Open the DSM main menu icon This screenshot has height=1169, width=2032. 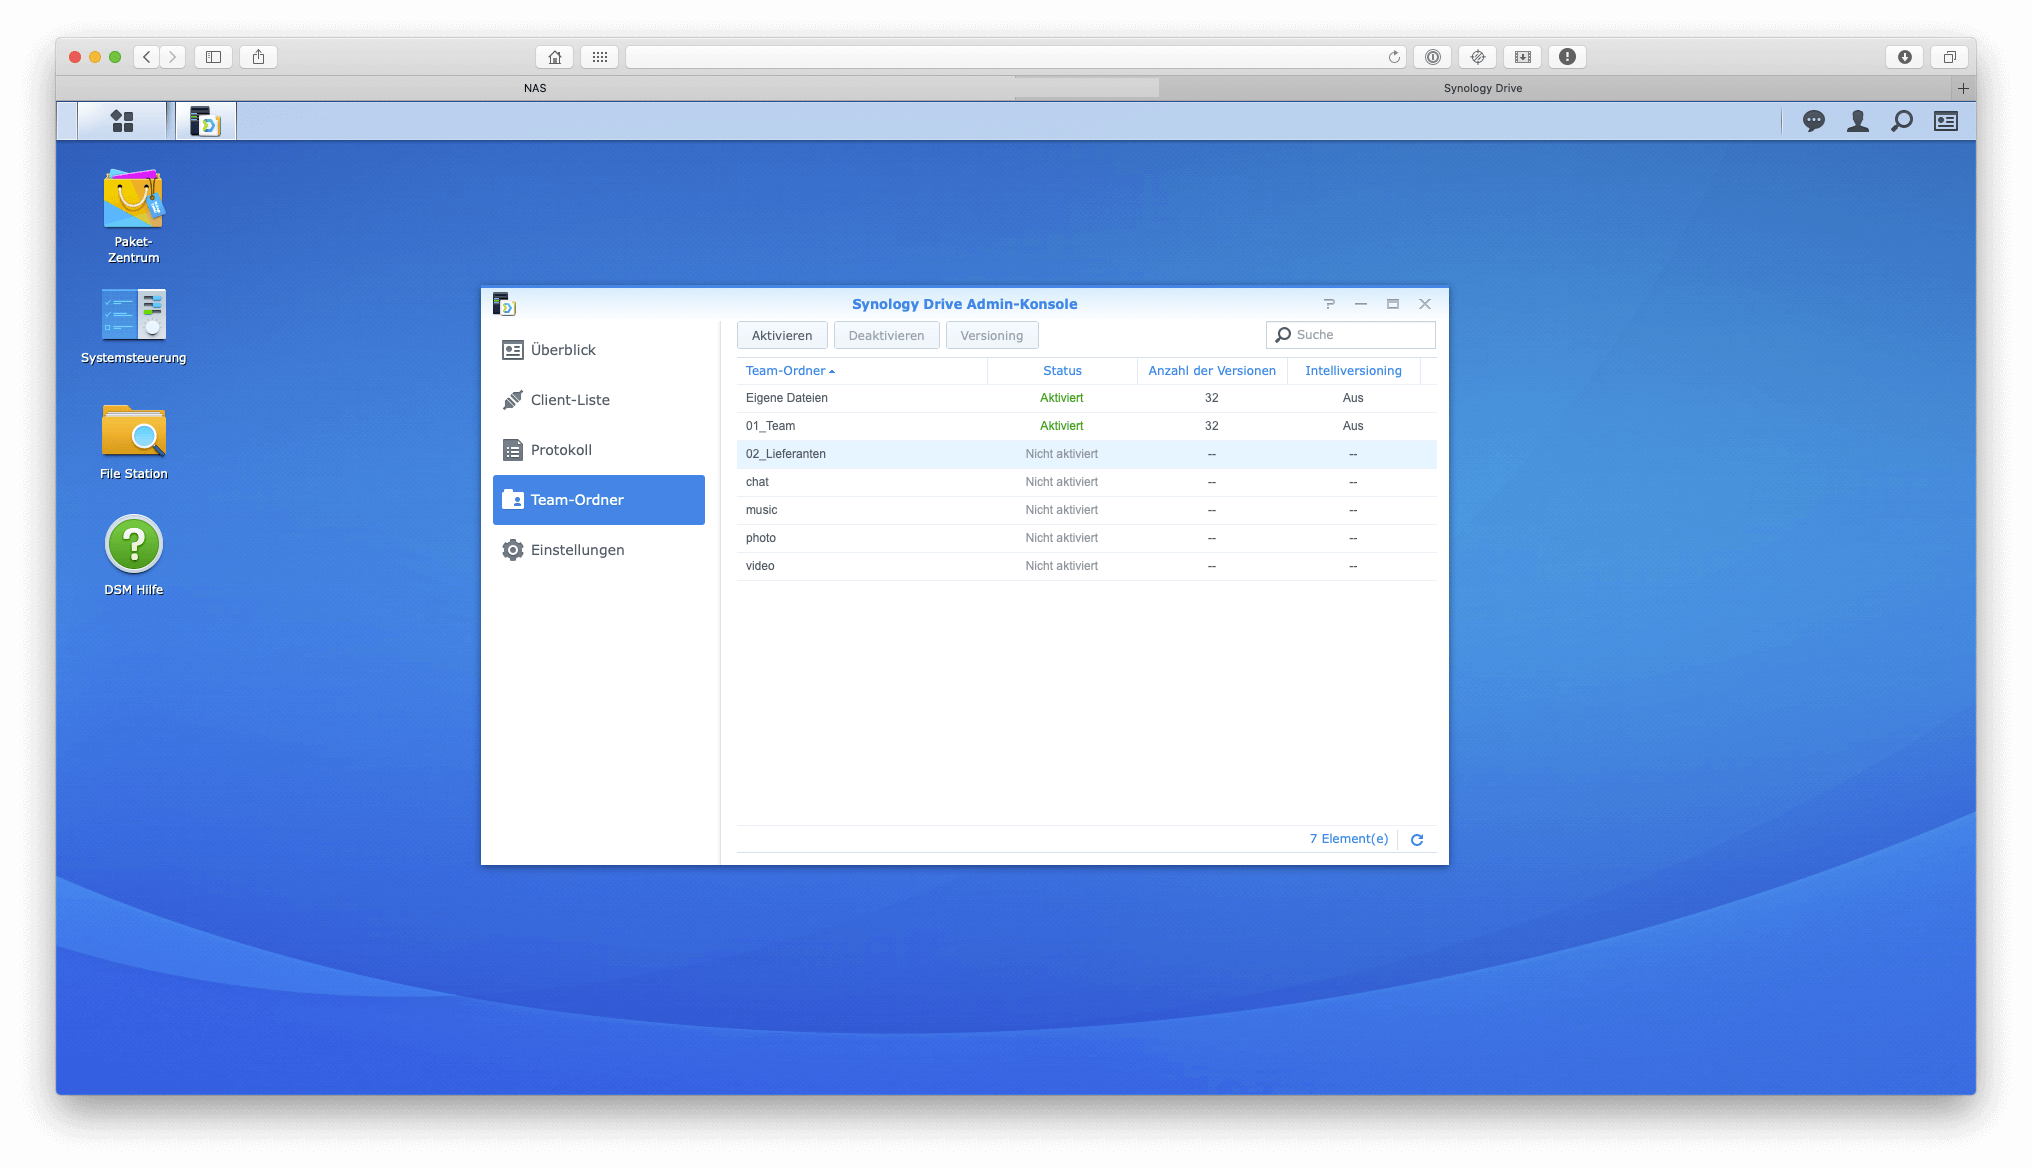pyautogui.click(x=122, y=121)
